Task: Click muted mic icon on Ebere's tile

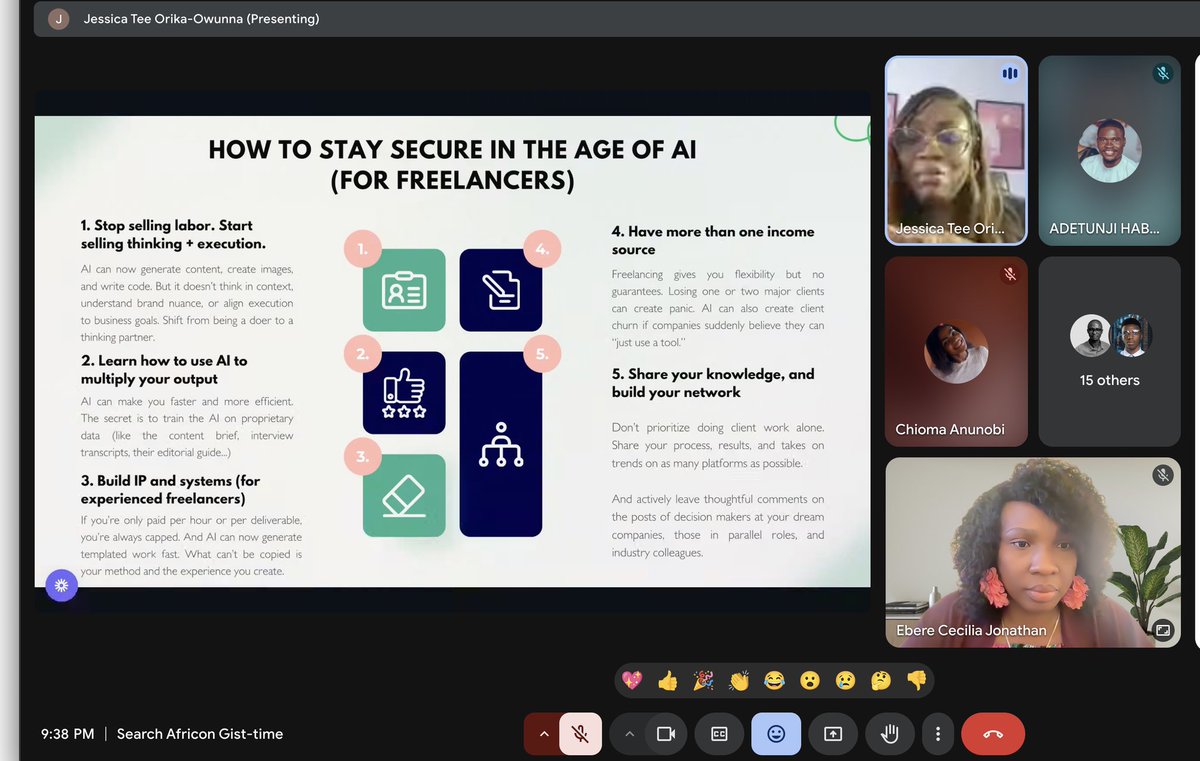Action: (1162, 475)
